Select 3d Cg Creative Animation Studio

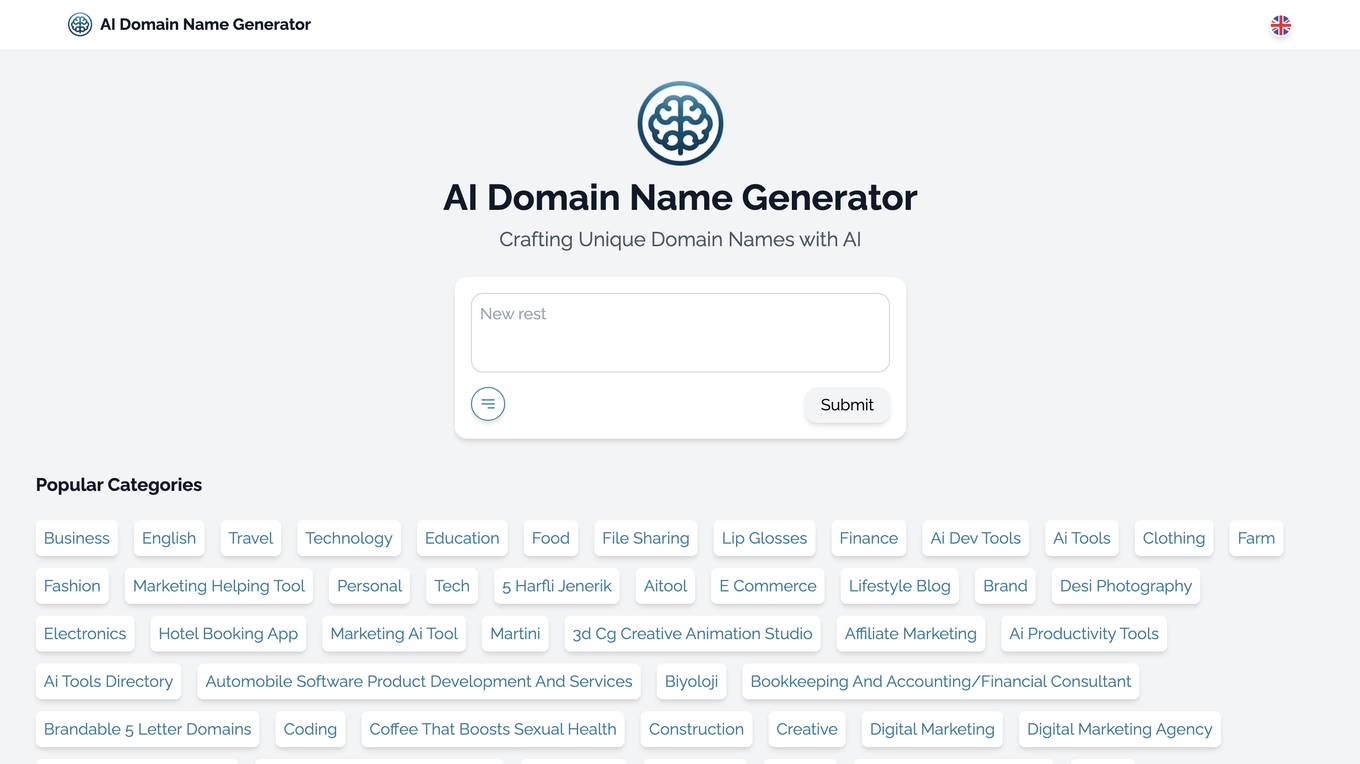point(693,634)
